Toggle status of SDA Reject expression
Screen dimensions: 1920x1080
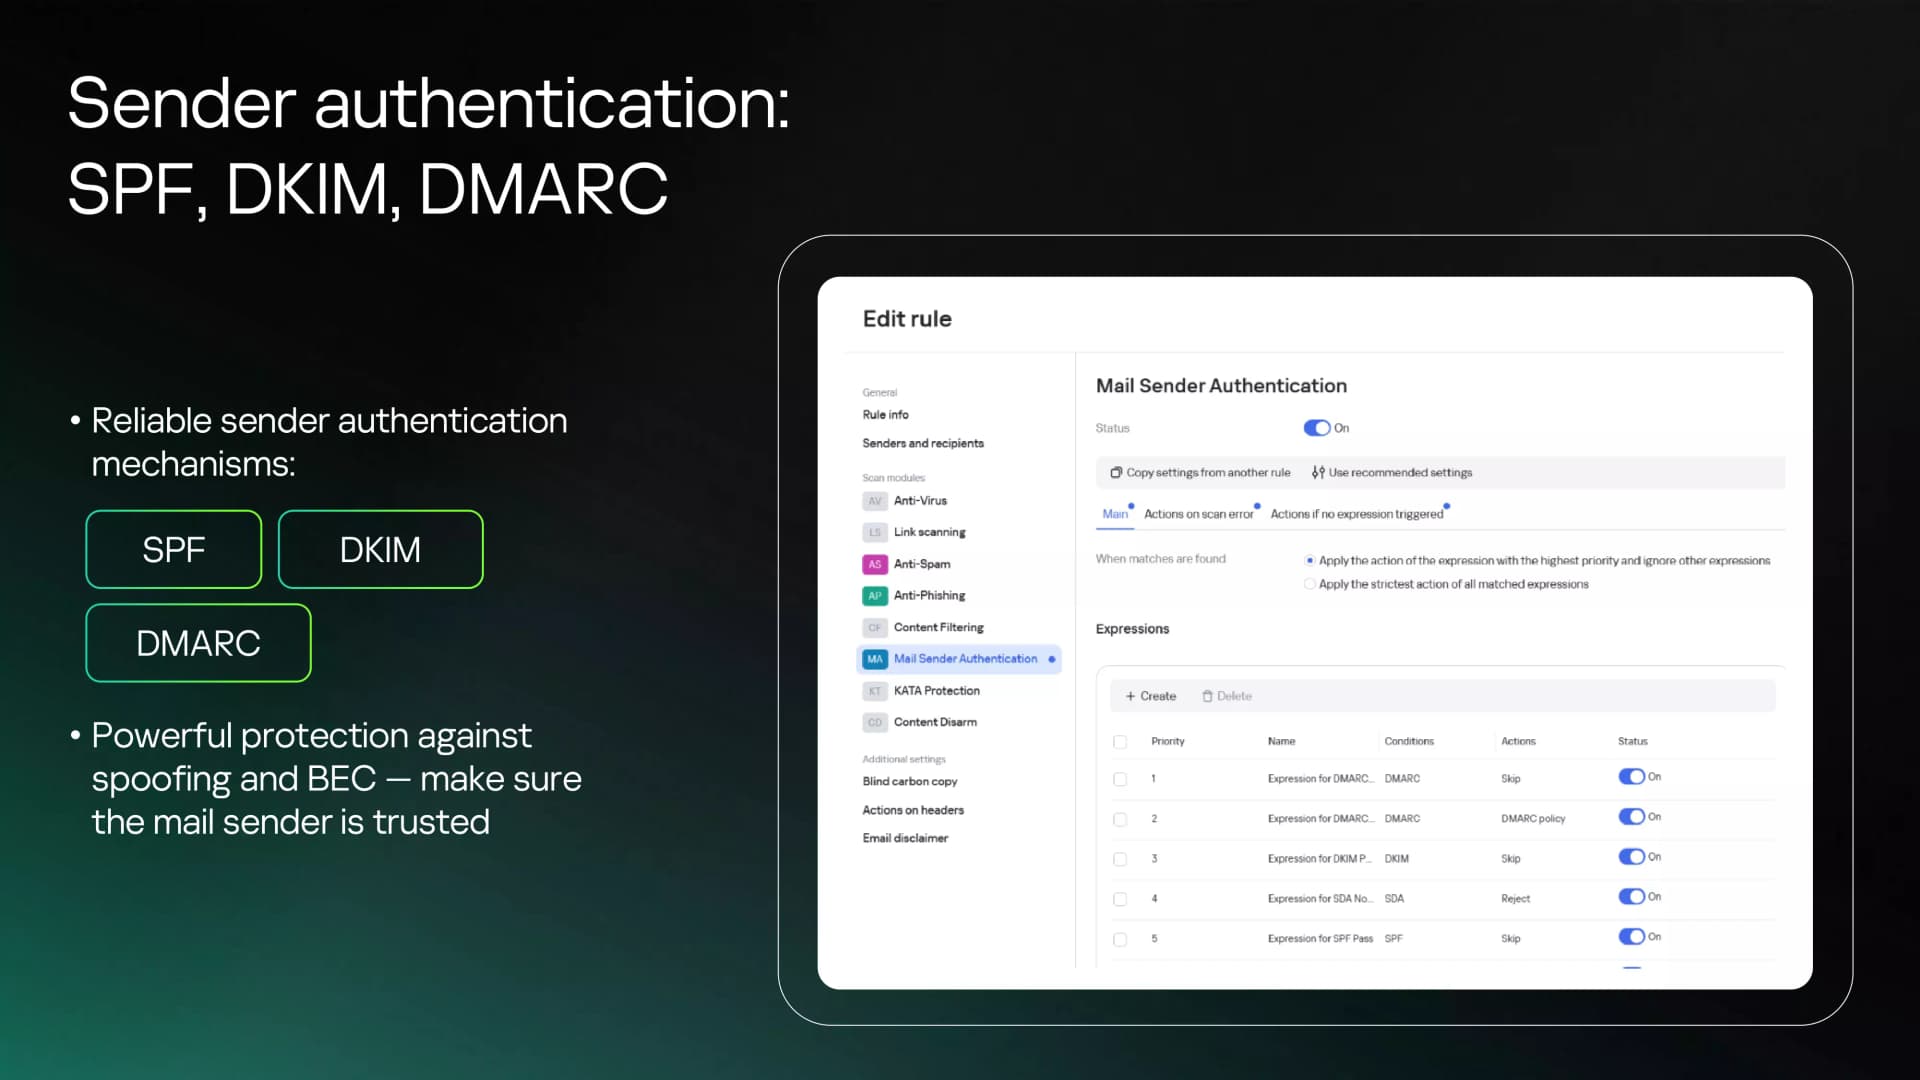click(1631, 897)
